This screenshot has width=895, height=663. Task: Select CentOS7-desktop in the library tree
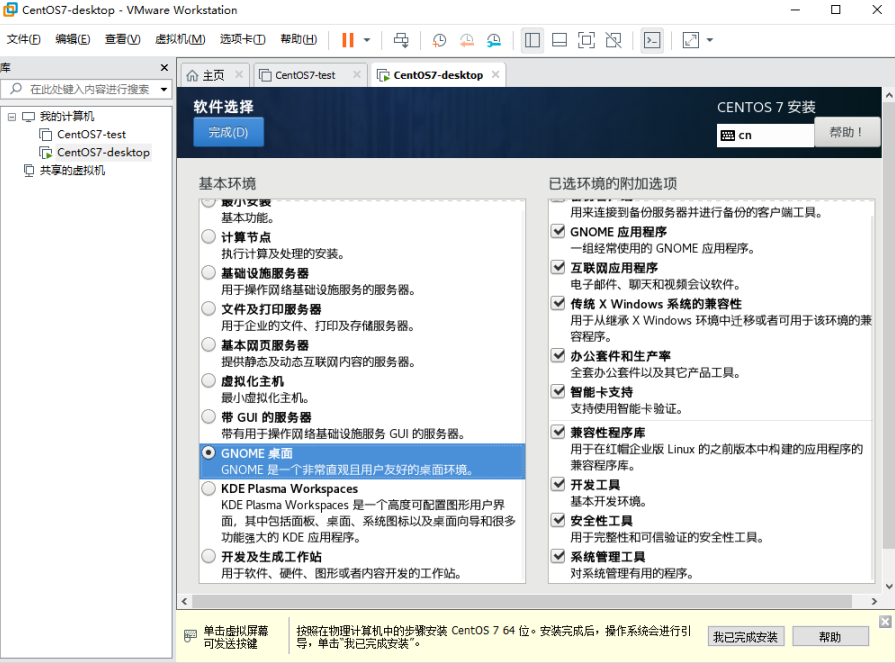coord(103,152)
